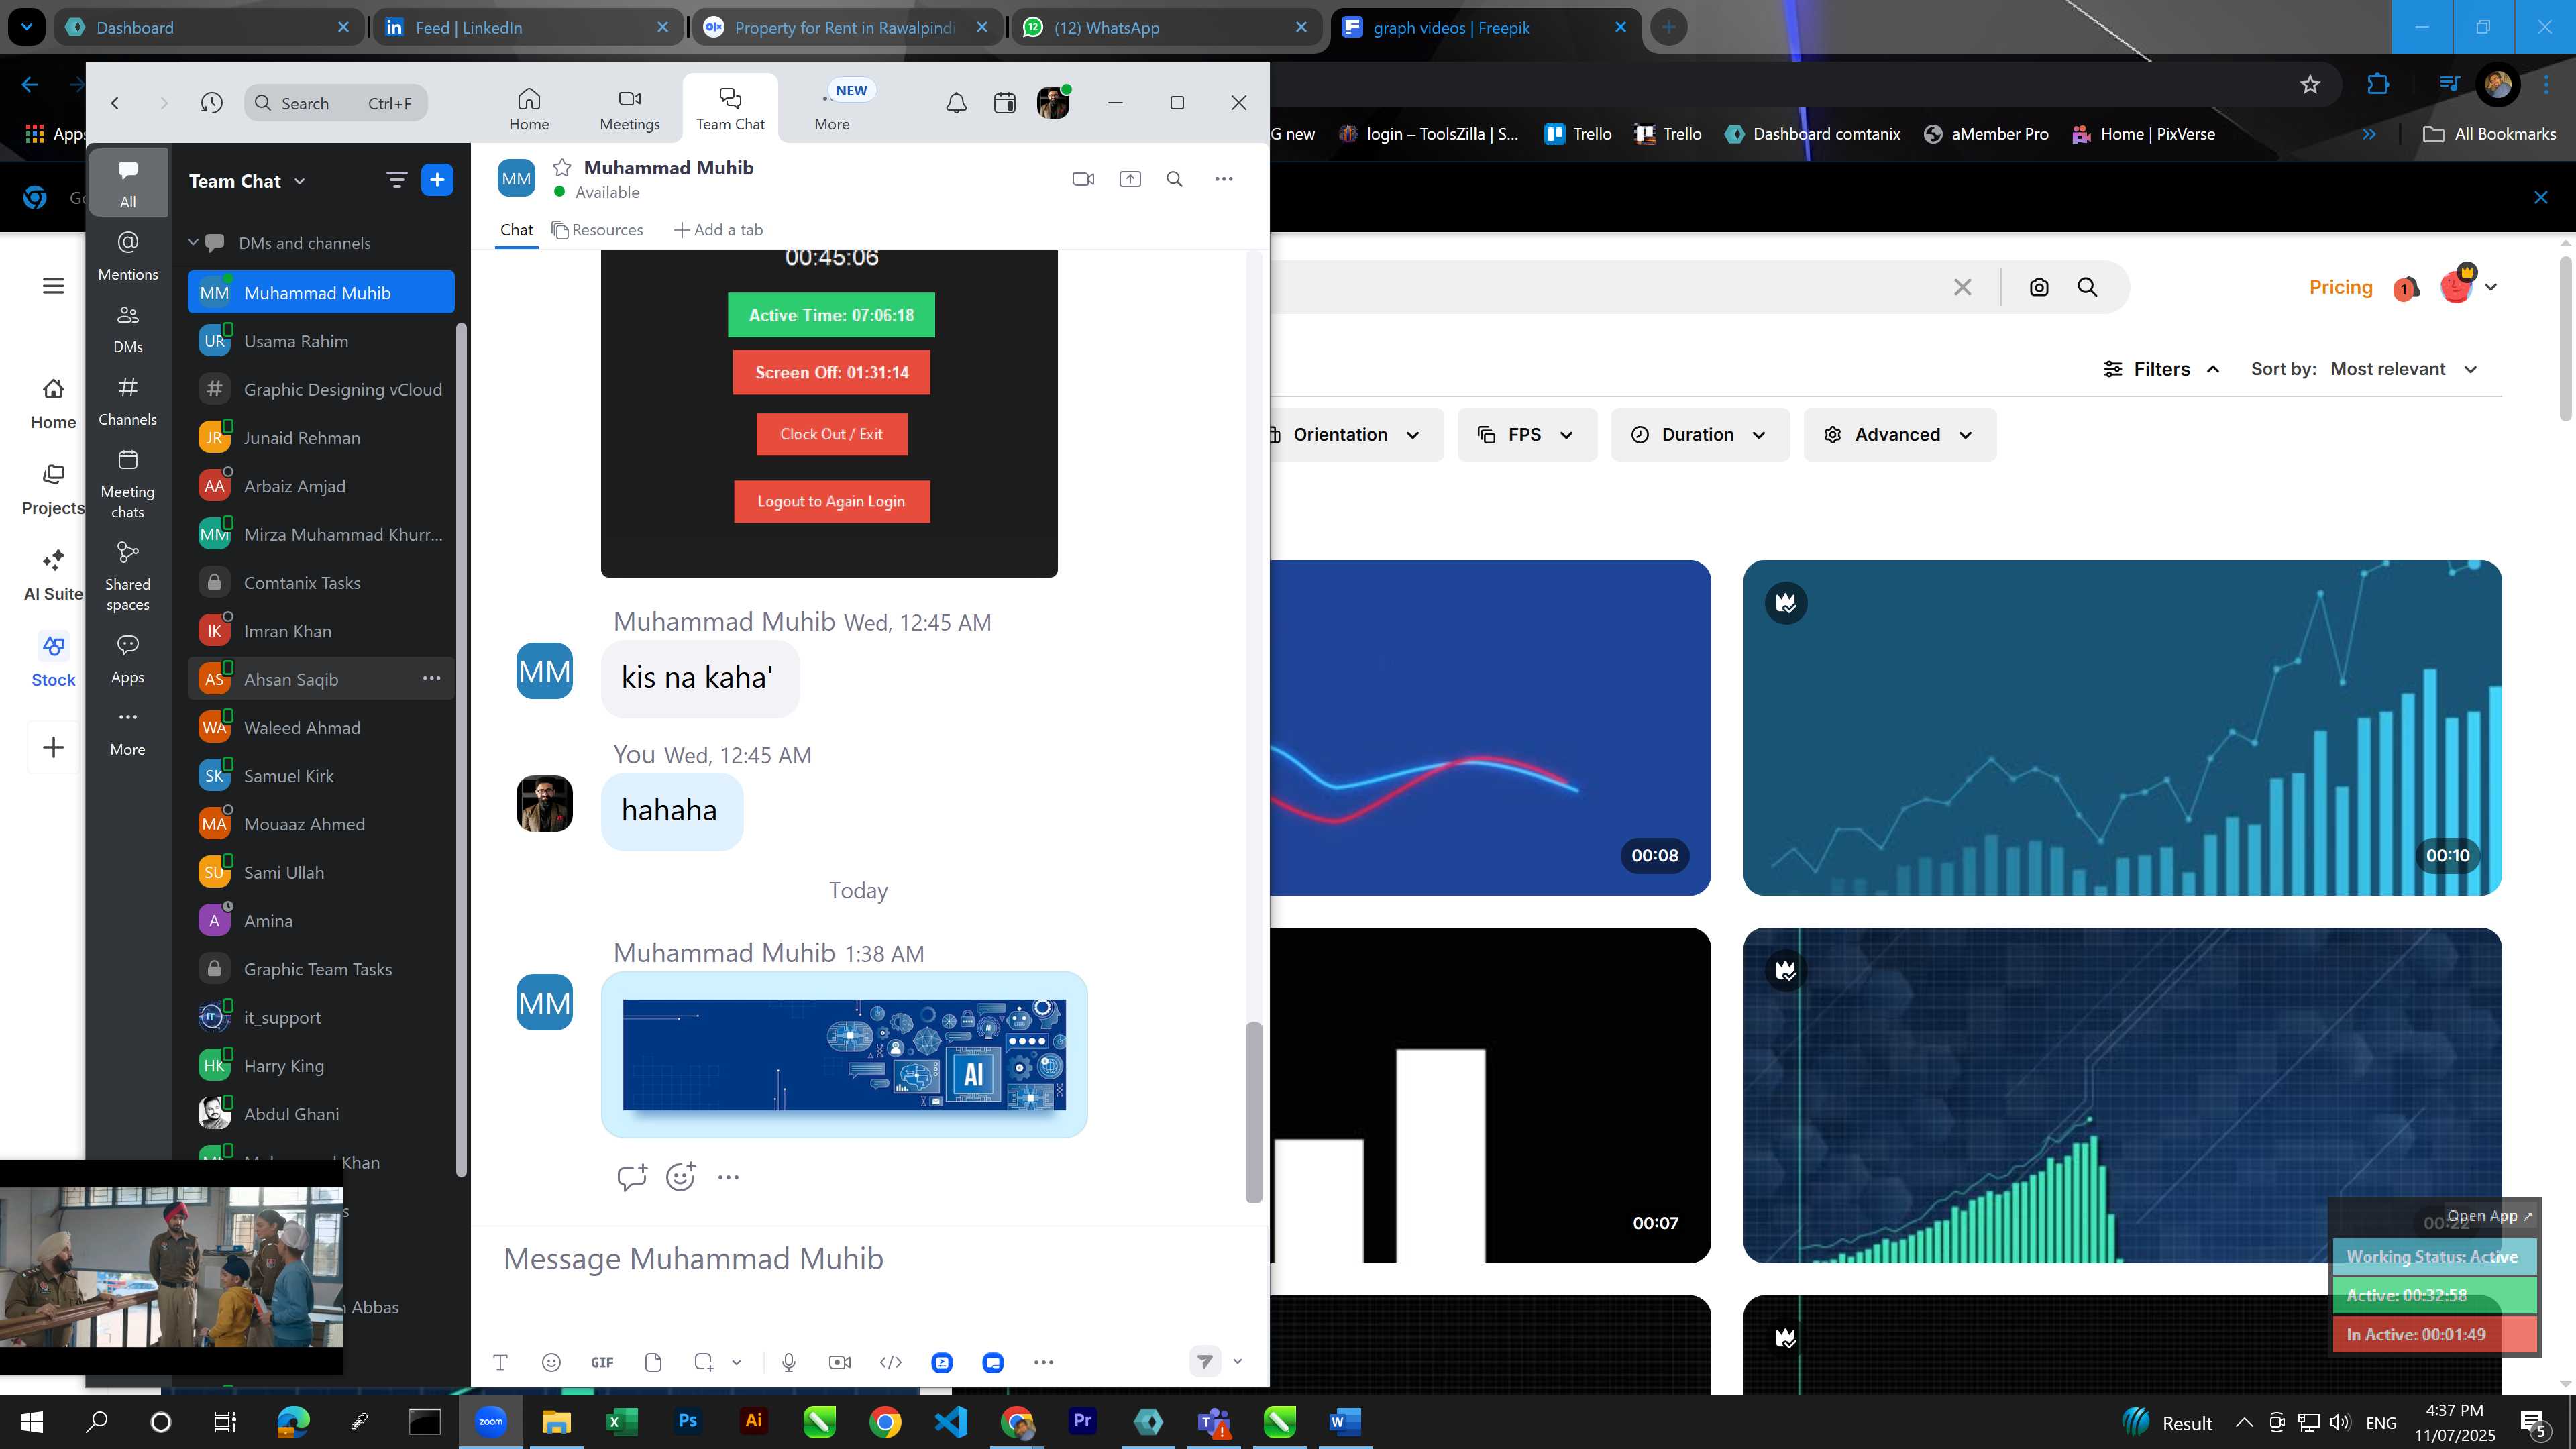Start a video call with Muhammad Muhib
Image resolution: width=2576 pixels, height=1449 pixels.
(1083, 179)
